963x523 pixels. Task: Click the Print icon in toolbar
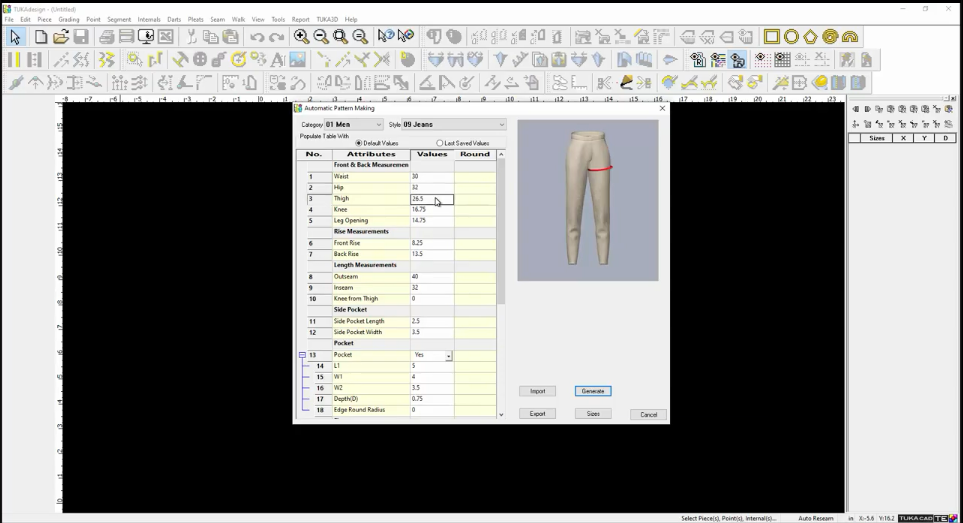tap(106, 37)
